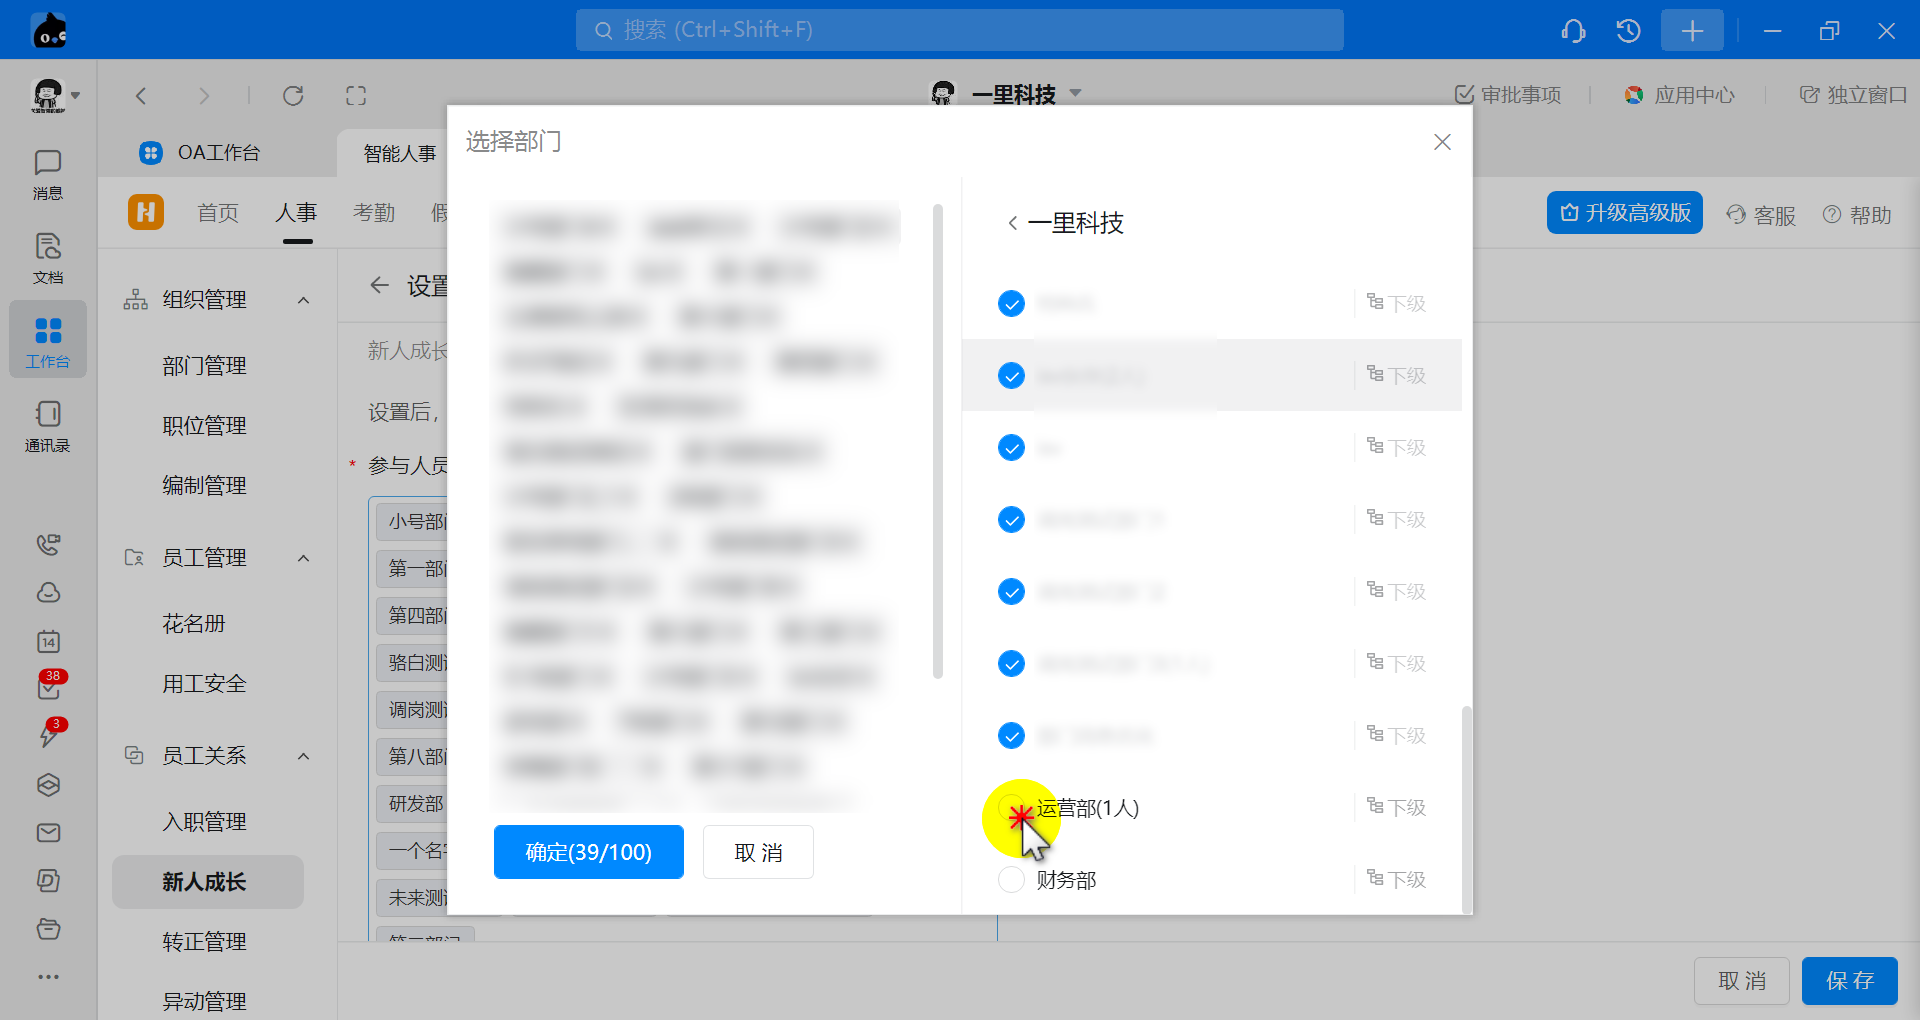Click the headset support icon in title bar
This screenshot has width=1920, height=1020.
(1573, 31)
